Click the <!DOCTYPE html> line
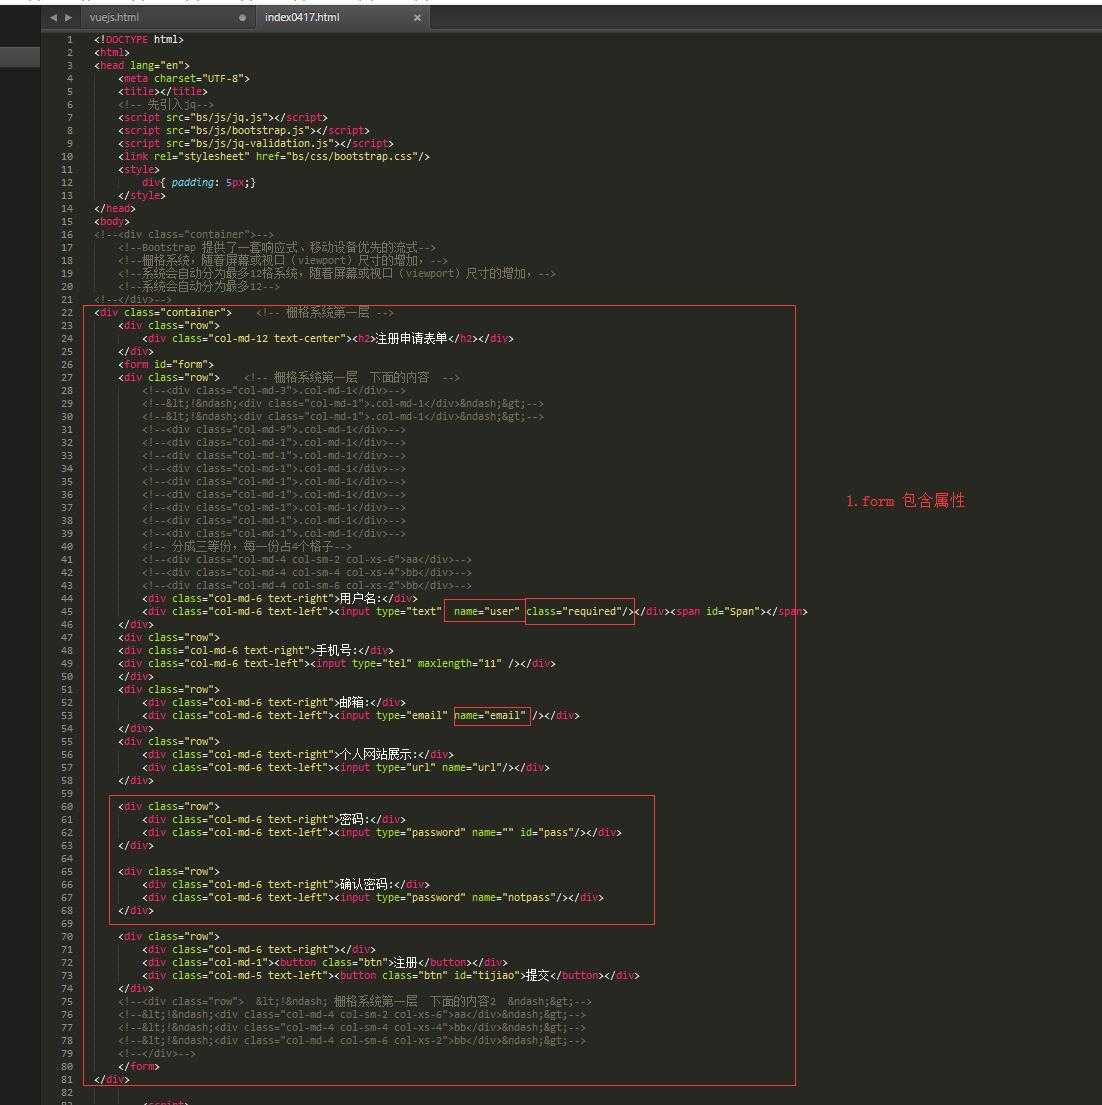Image resolution: width=1102 pixels, height=1105 pixels. coord(139,39)
